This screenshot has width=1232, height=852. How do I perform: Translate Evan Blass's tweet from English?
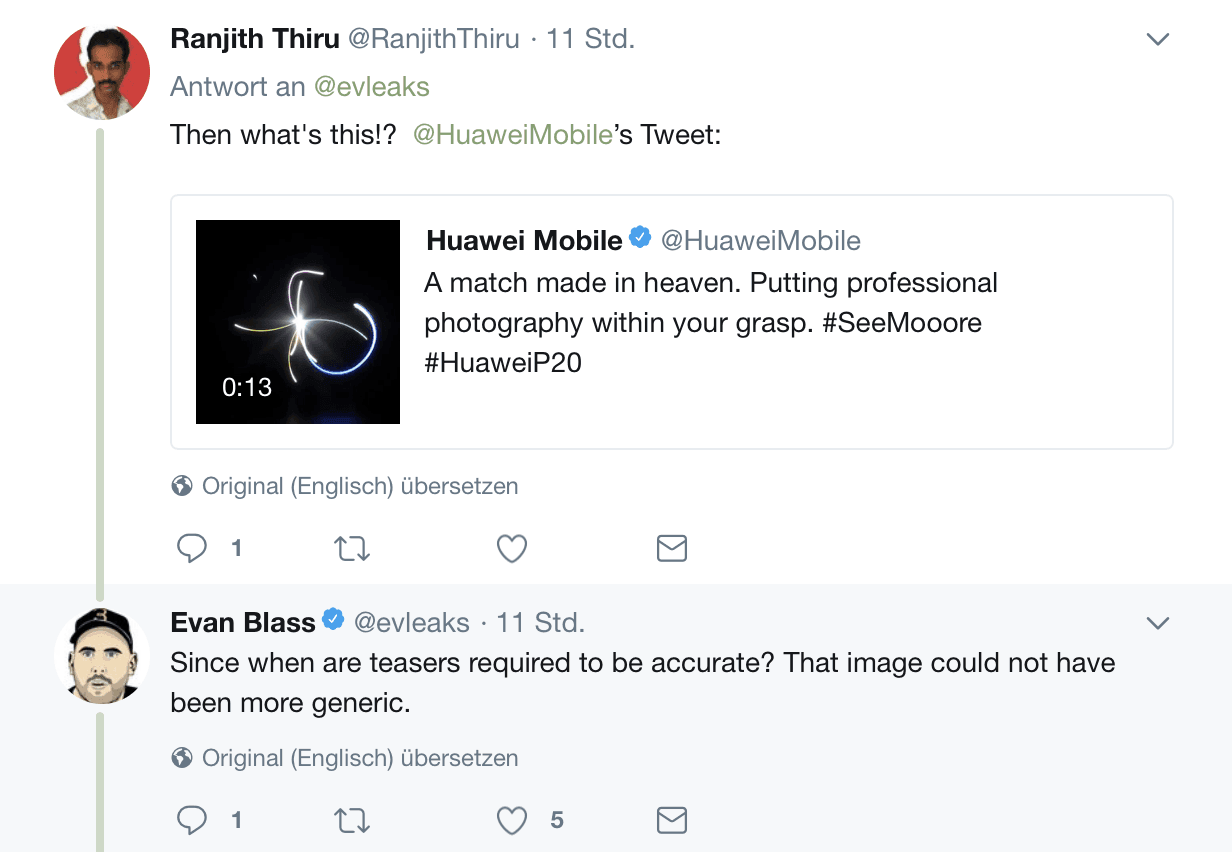[x=360, y=758]
